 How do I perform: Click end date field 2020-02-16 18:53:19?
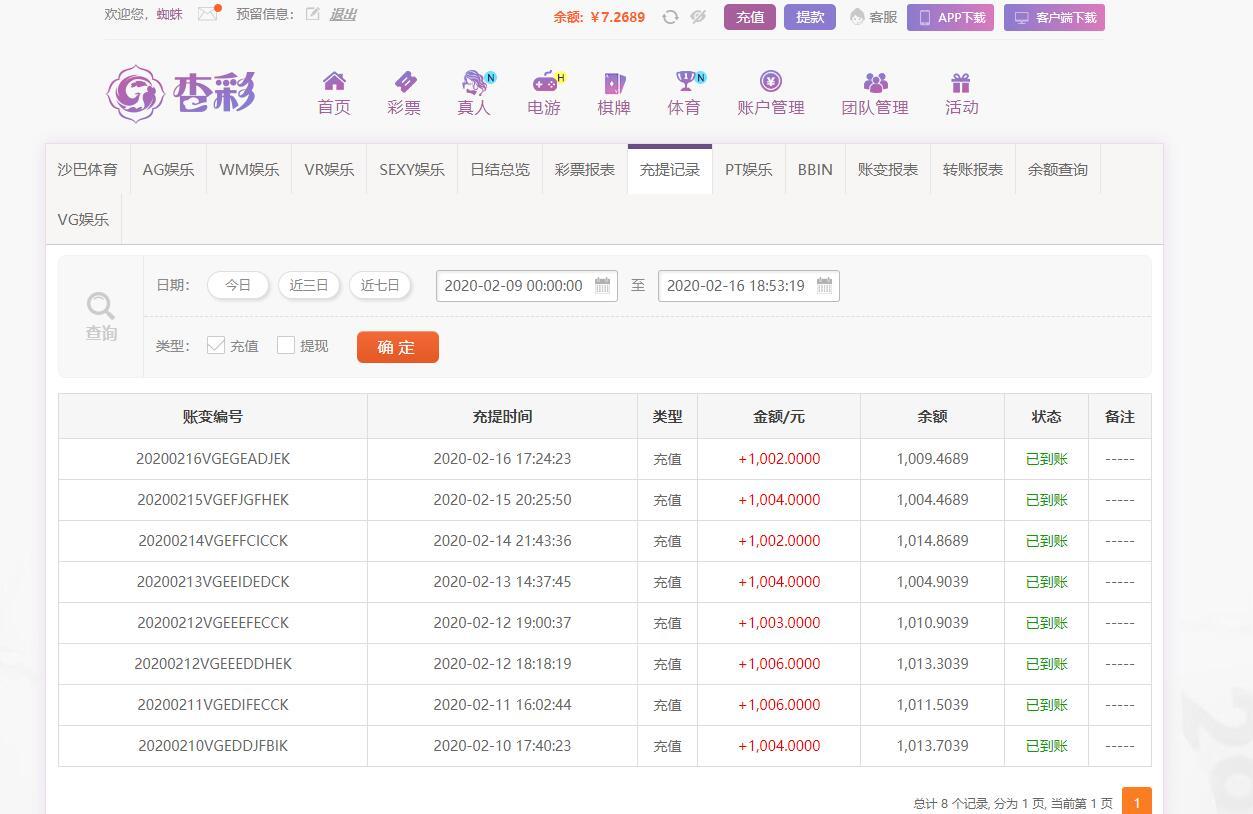[749, 286]
